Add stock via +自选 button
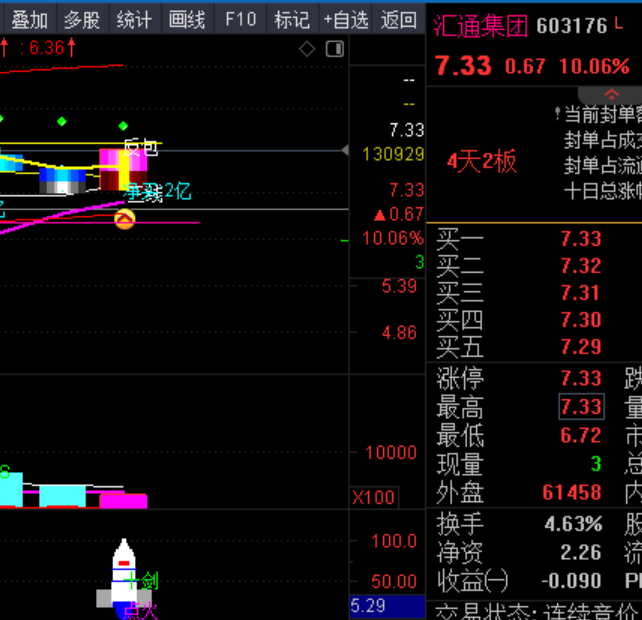The image size is (642, 620). pyautogui.click(x=346, y=20)
